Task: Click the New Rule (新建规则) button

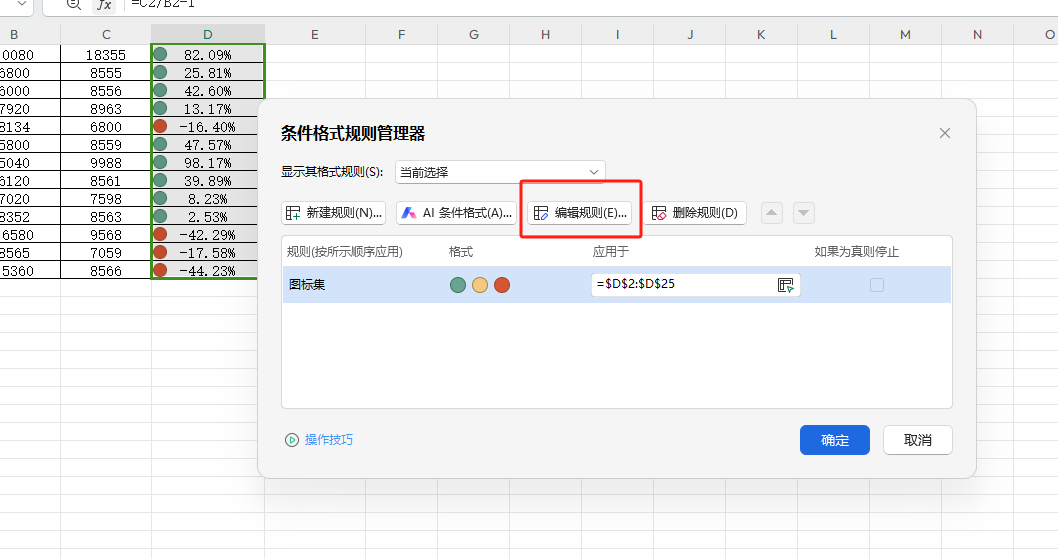Action: click(x=333, y=213)
